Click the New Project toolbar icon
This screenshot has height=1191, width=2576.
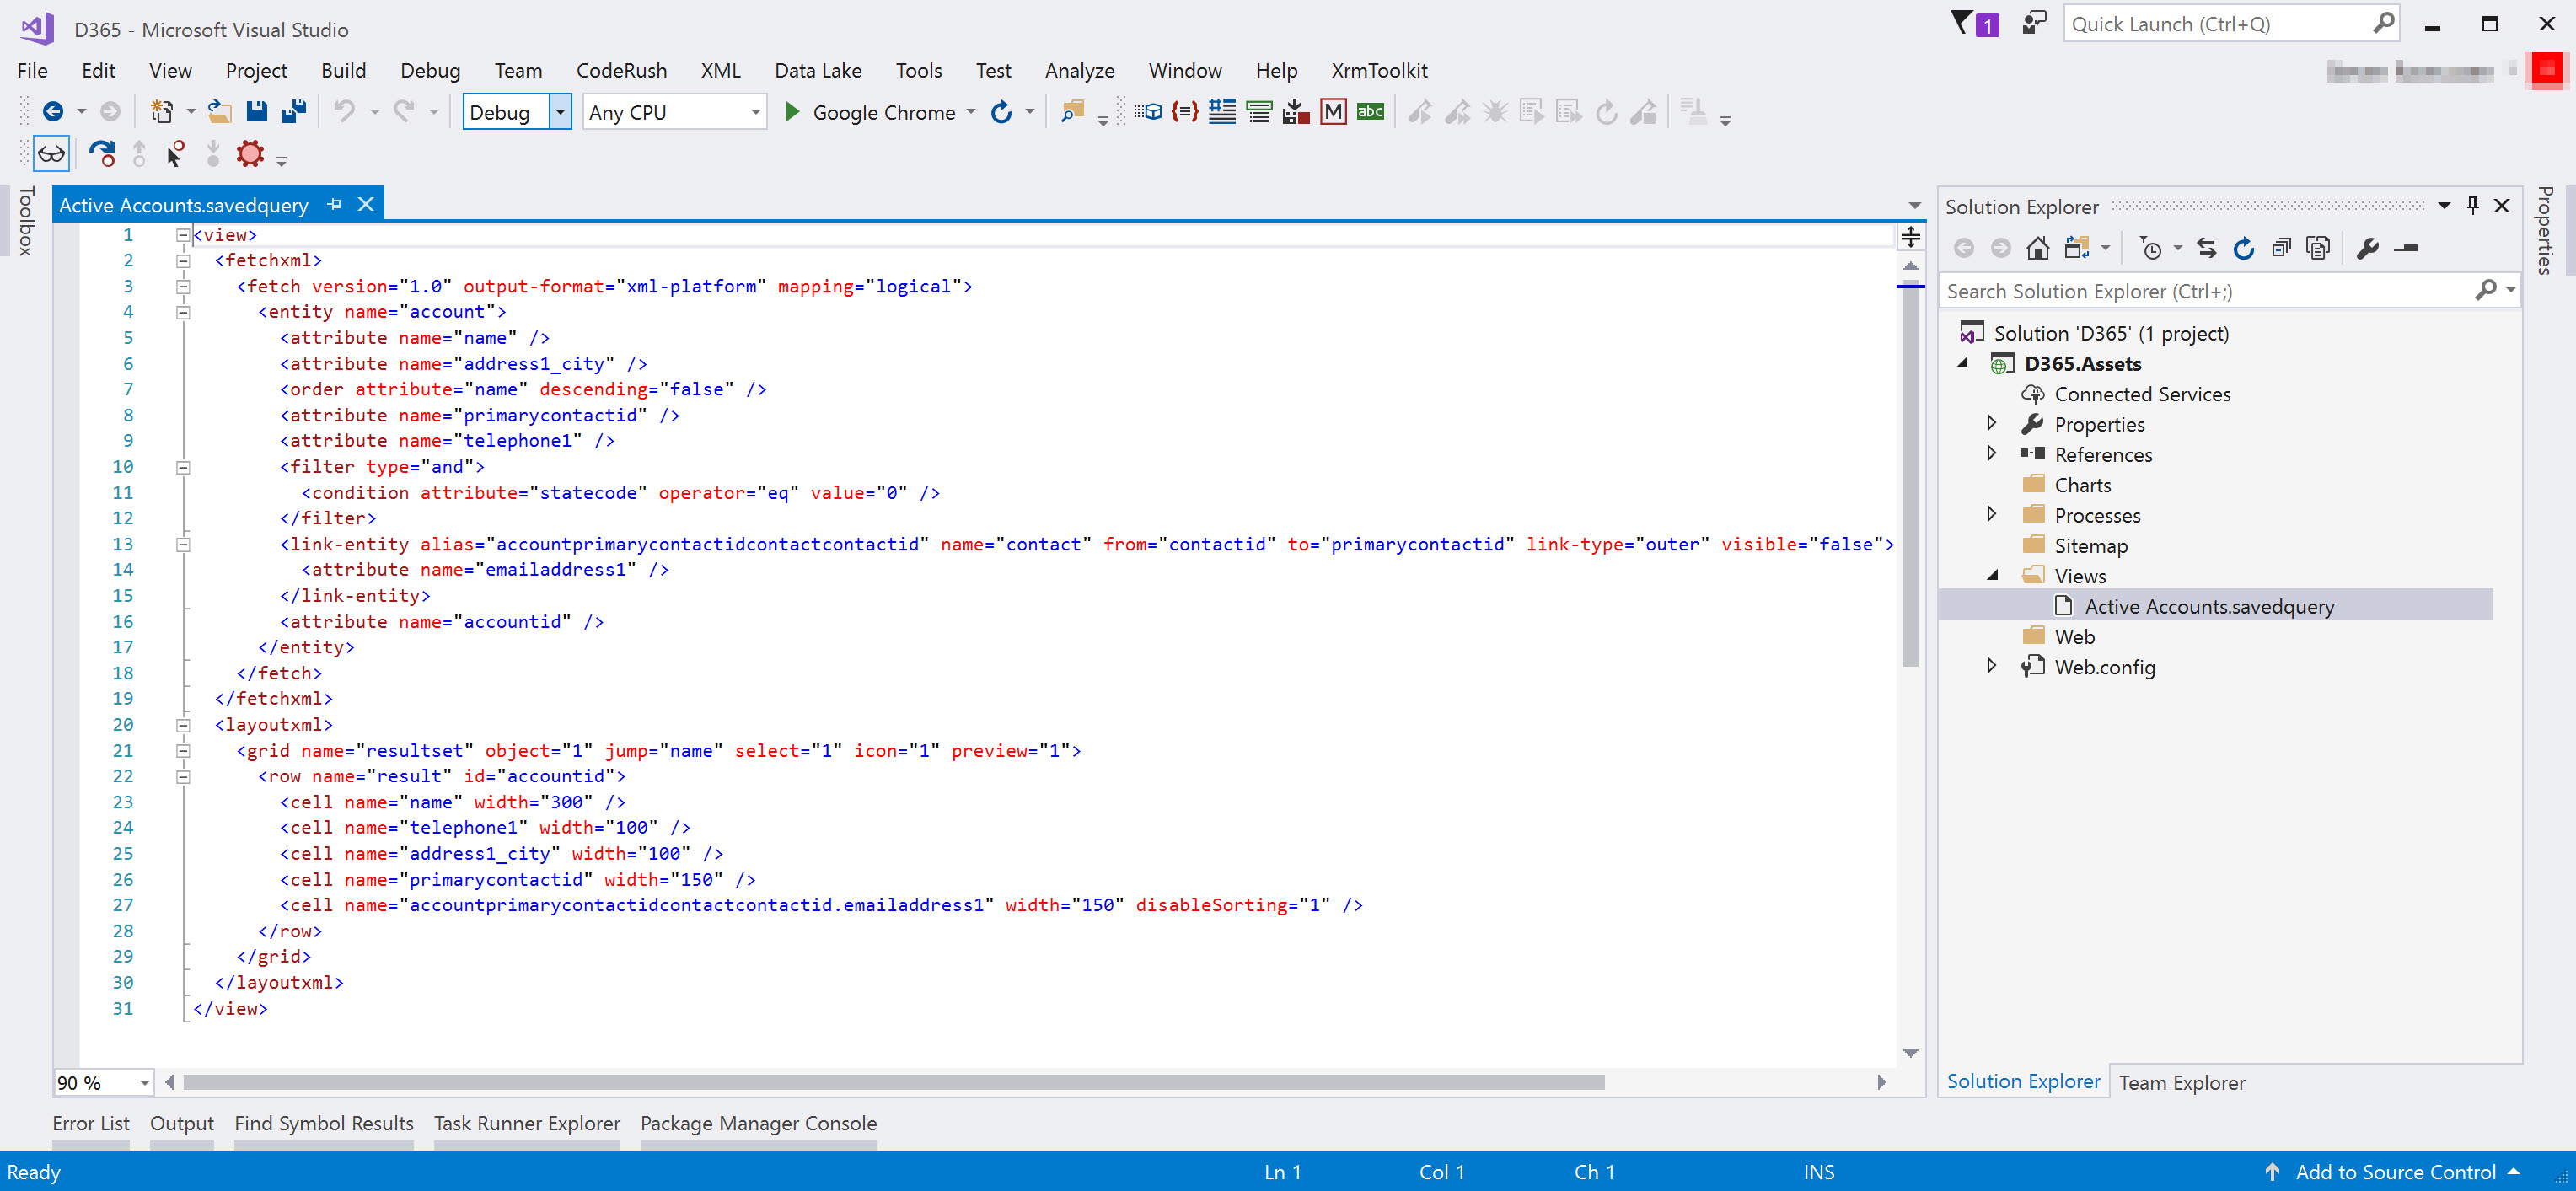161,112
